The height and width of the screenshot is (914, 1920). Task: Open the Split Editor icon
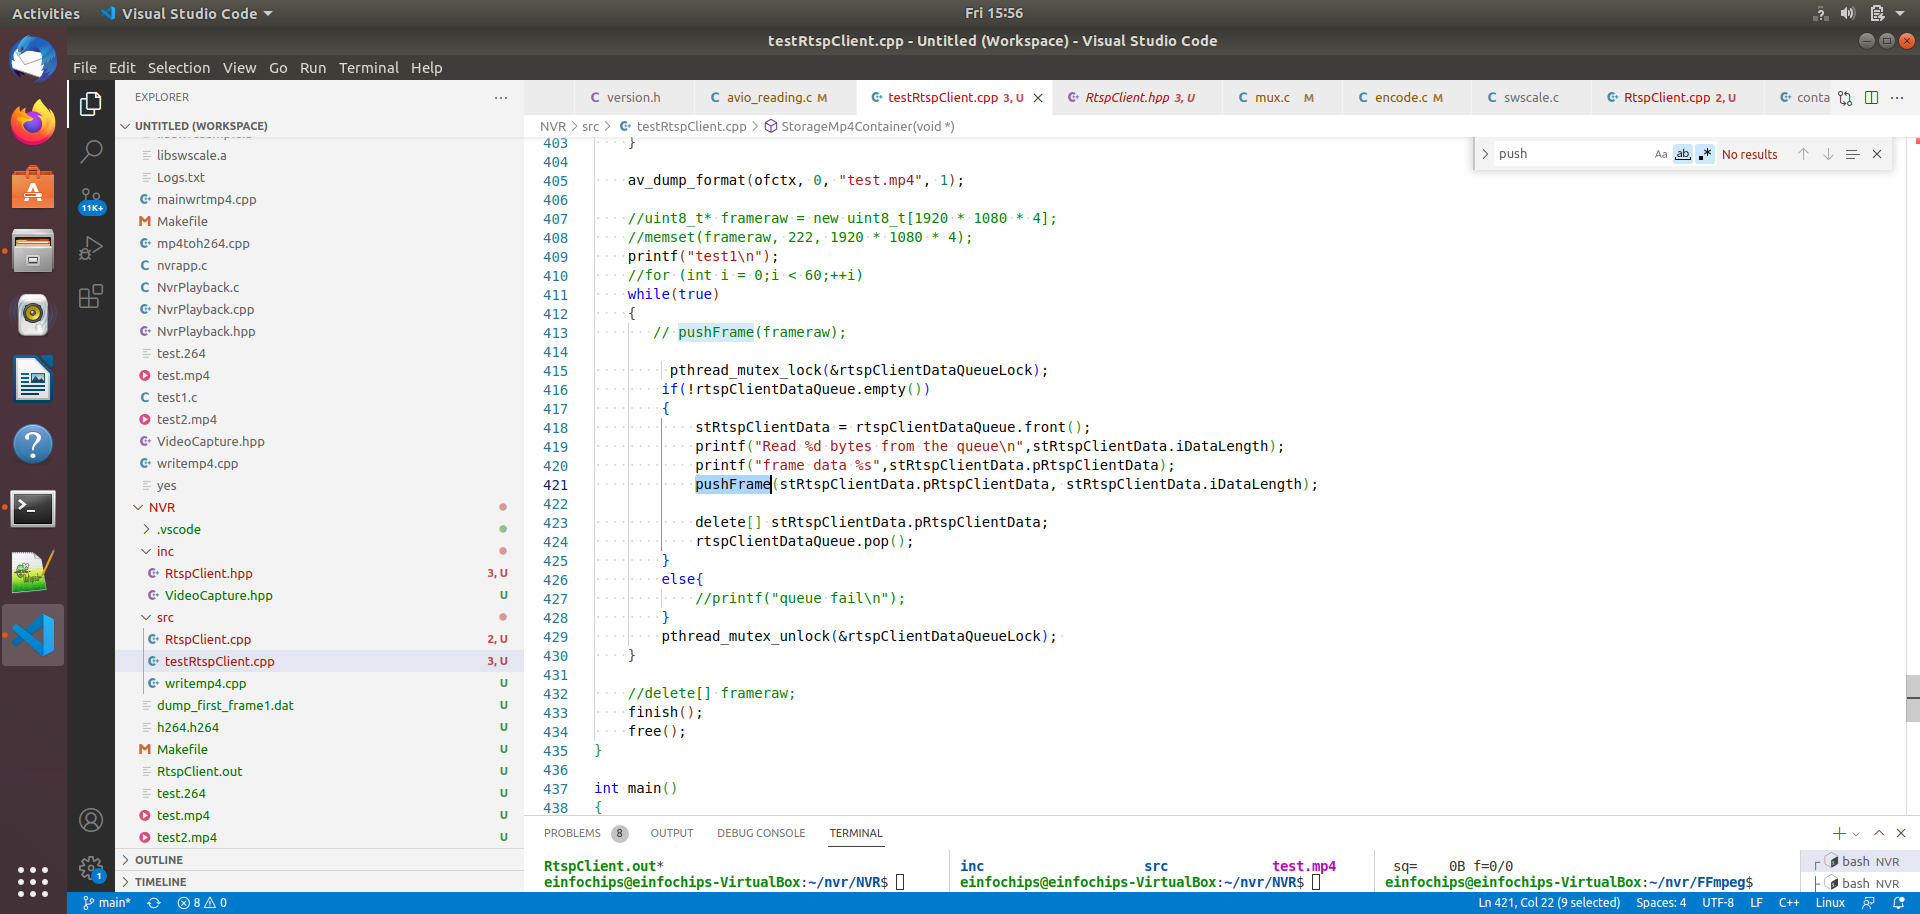[x=1872, y=97]
